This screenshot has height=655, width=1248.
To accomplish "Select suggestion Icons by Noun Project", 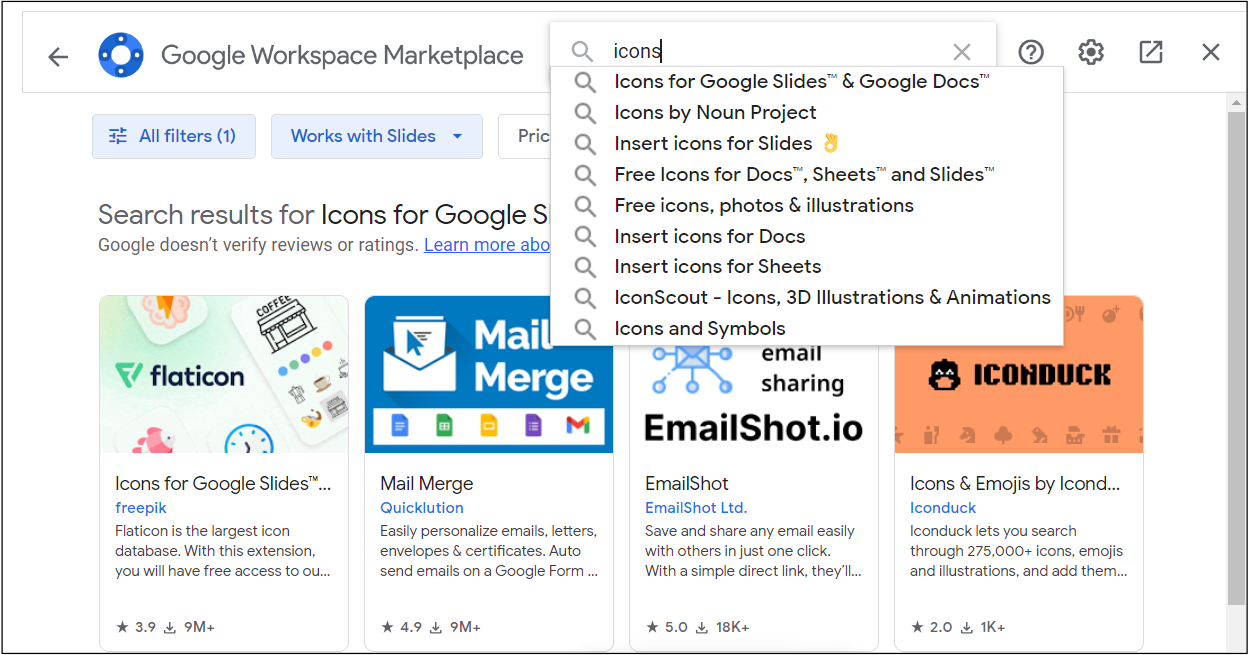I will pos(715,112).
